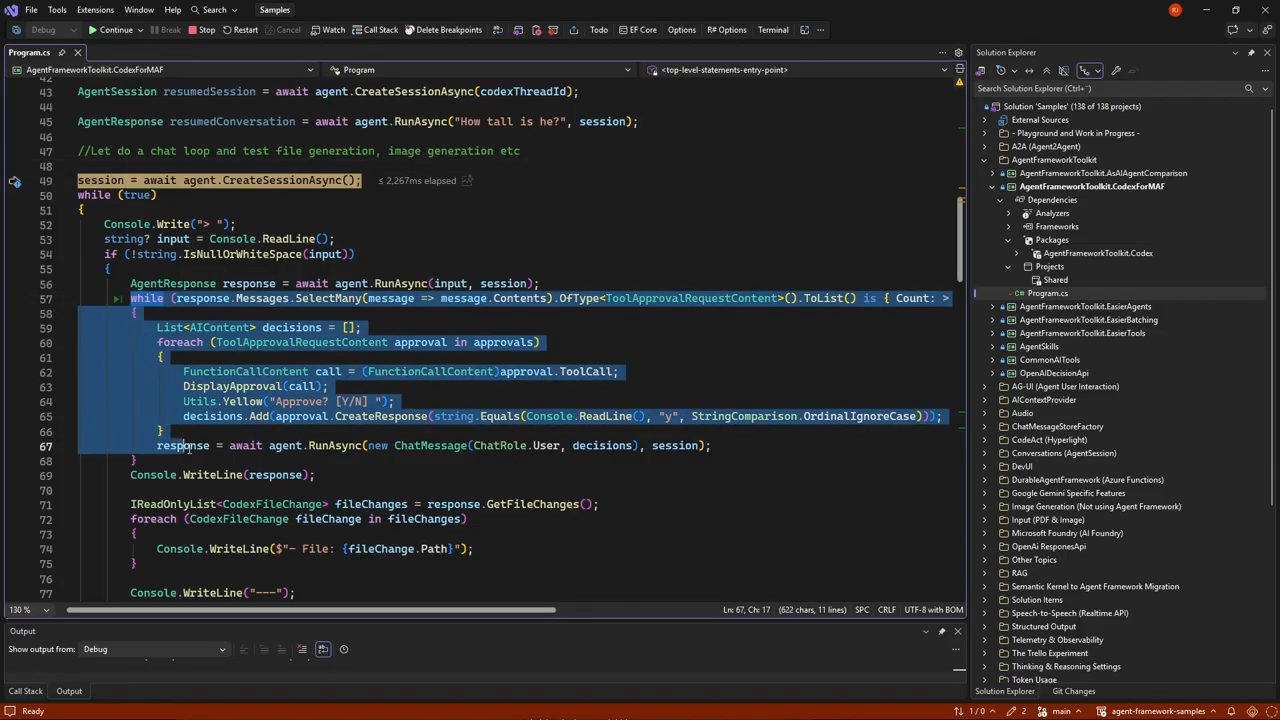Switch to the Call Stack bottom tab
1280x720 pixels.
click(26, 691)
